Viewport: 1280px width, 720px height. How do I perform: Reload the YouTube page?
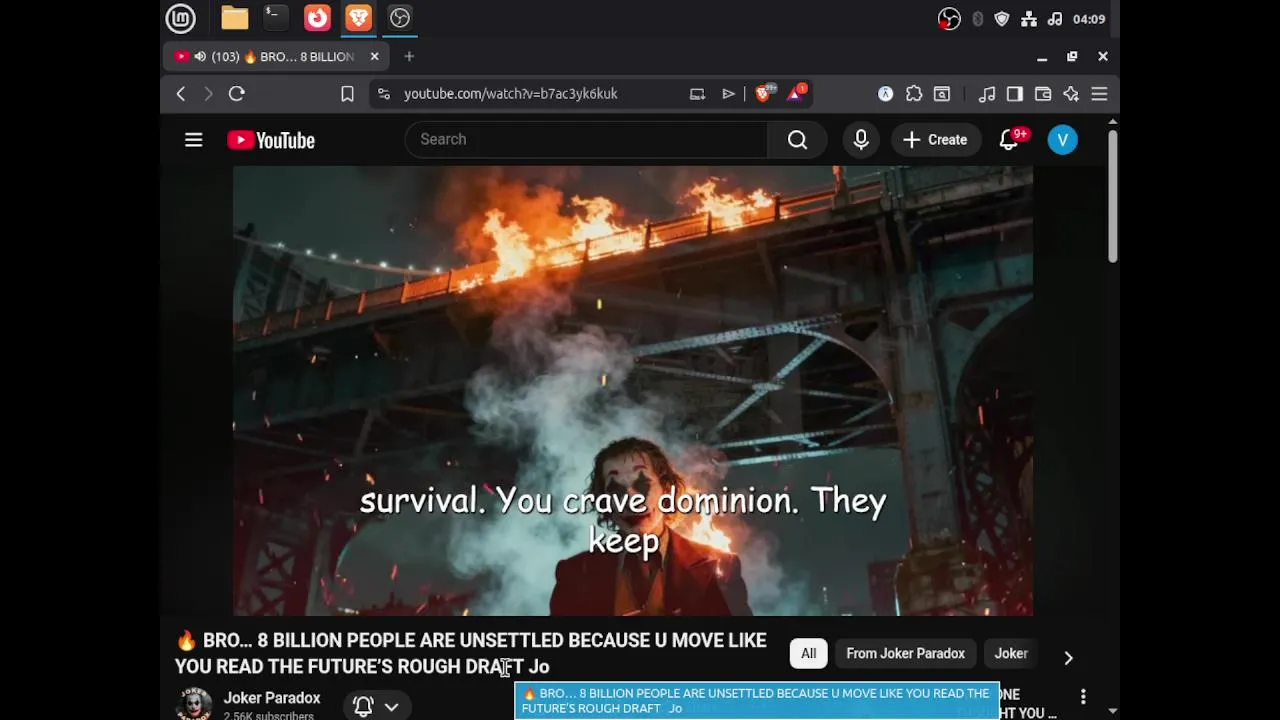point(237,94)
